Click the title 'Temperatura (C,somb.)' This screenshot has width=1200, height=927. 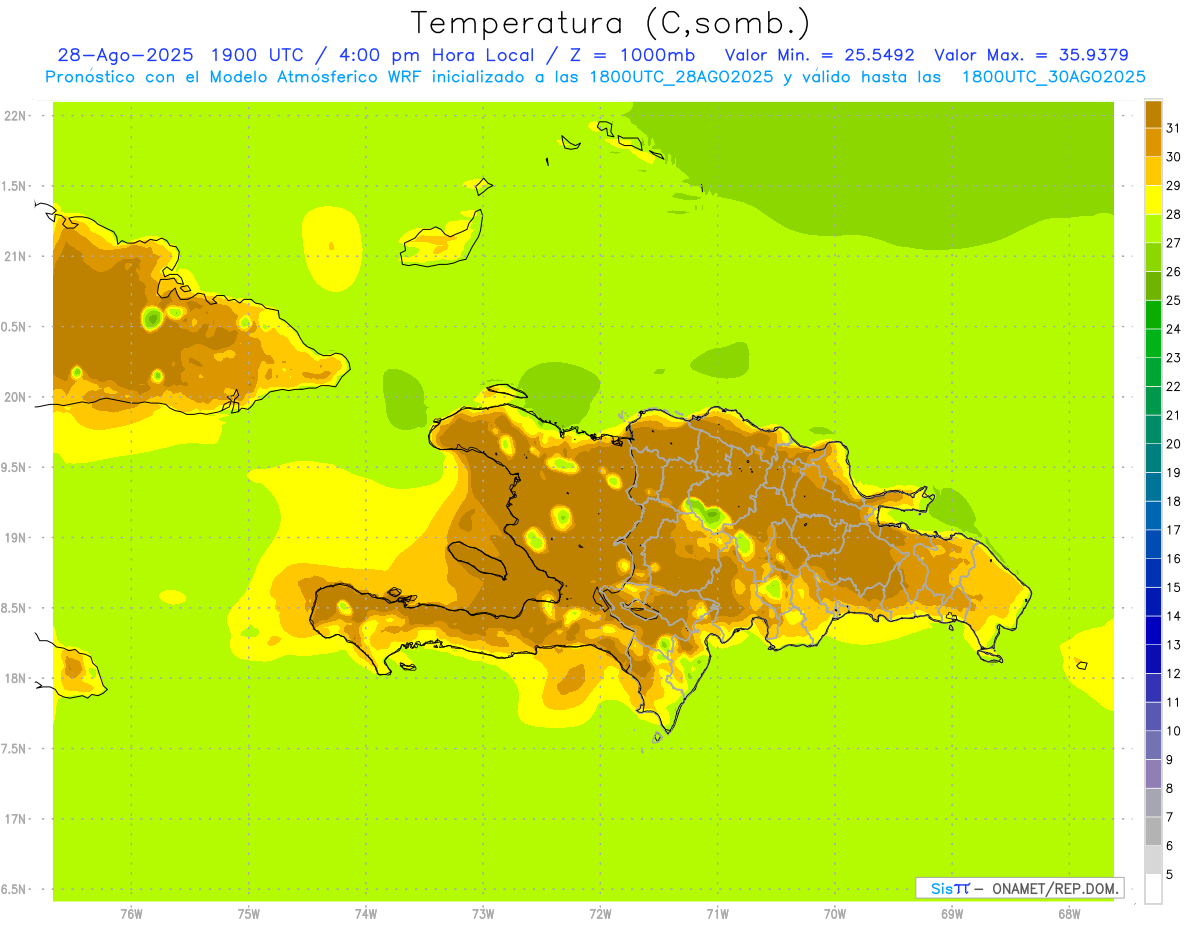point(611,22)
